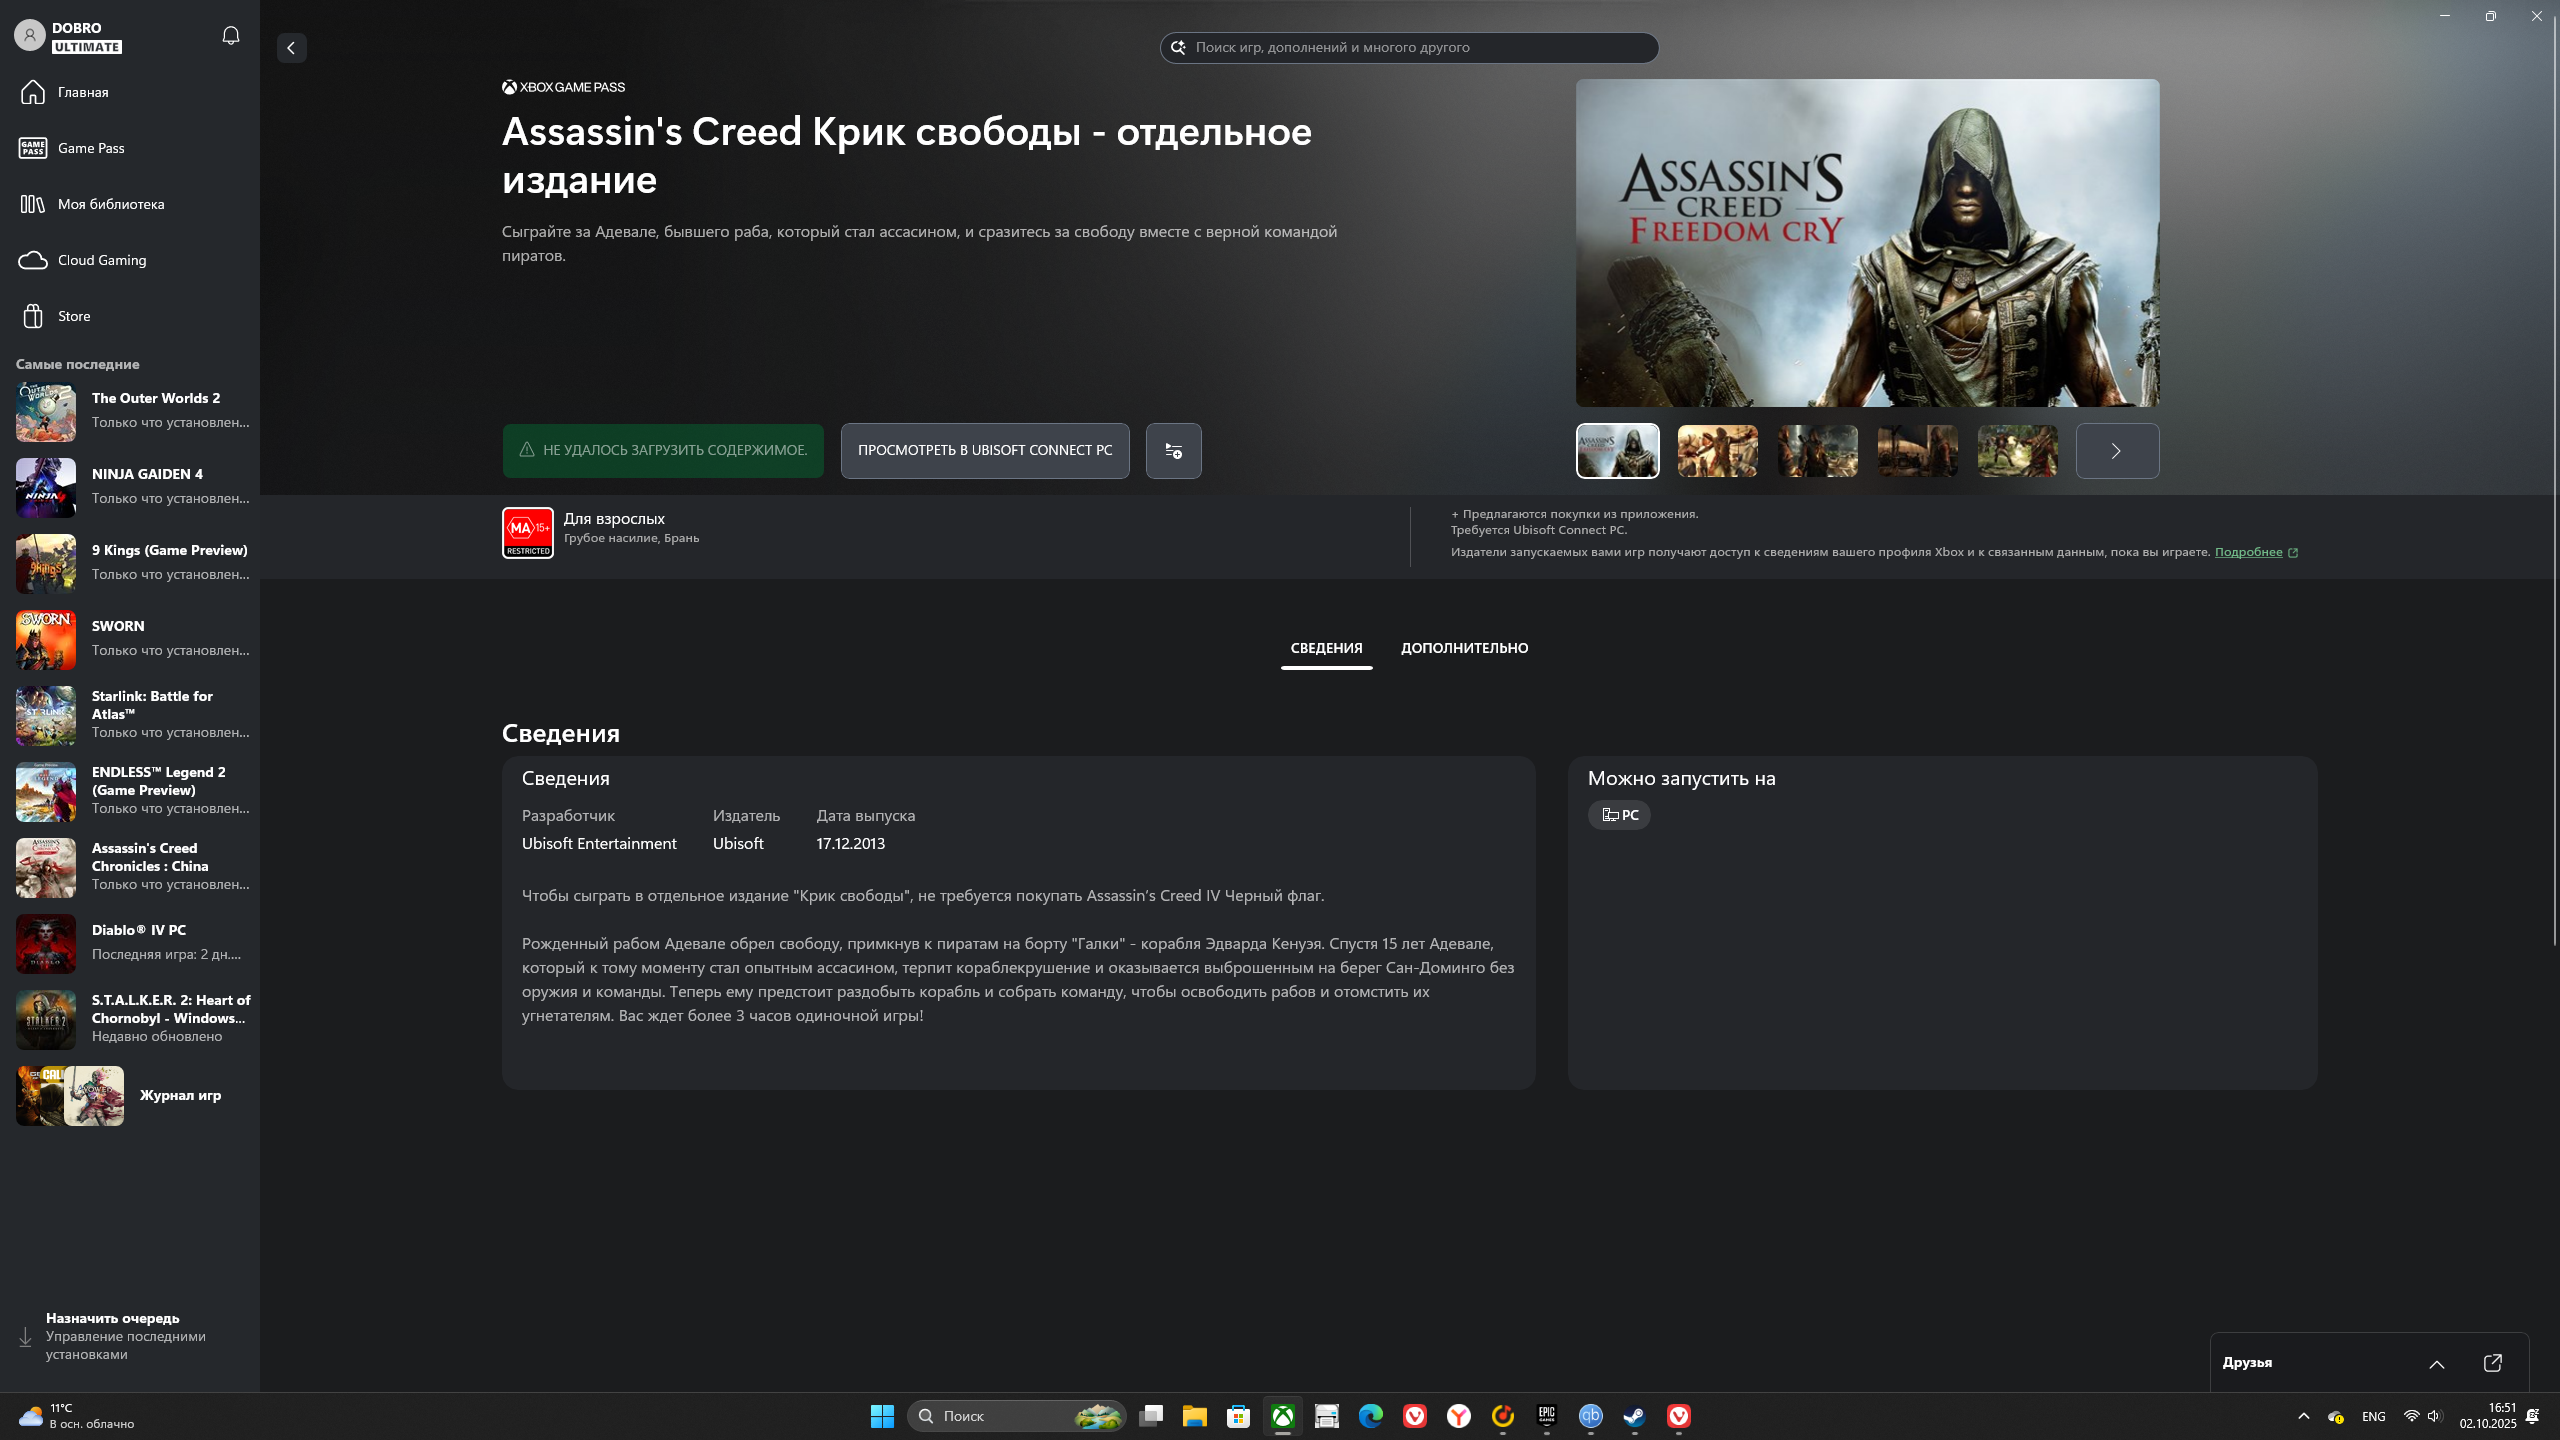The width and height of the screenshot is (2560, 1440).
Task: Click add-to-queue list icon button
Action: tap(1173, 451)
